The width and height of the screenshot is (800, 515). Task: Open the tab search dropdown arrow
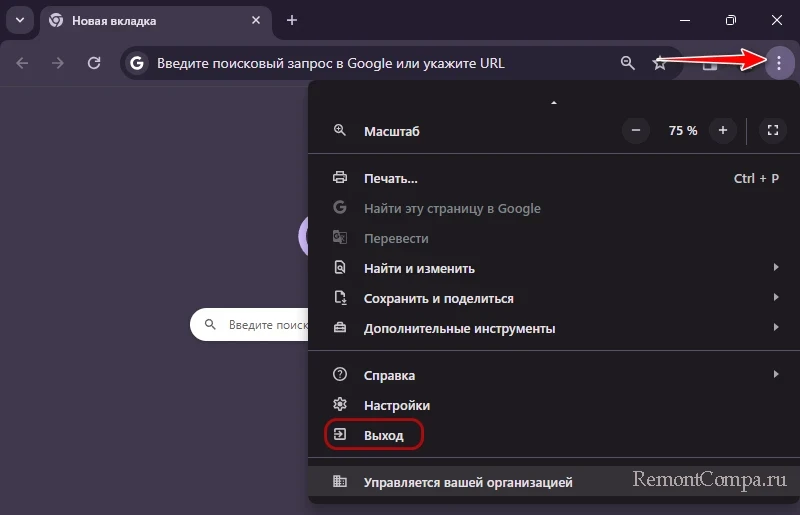coord(19,20)
